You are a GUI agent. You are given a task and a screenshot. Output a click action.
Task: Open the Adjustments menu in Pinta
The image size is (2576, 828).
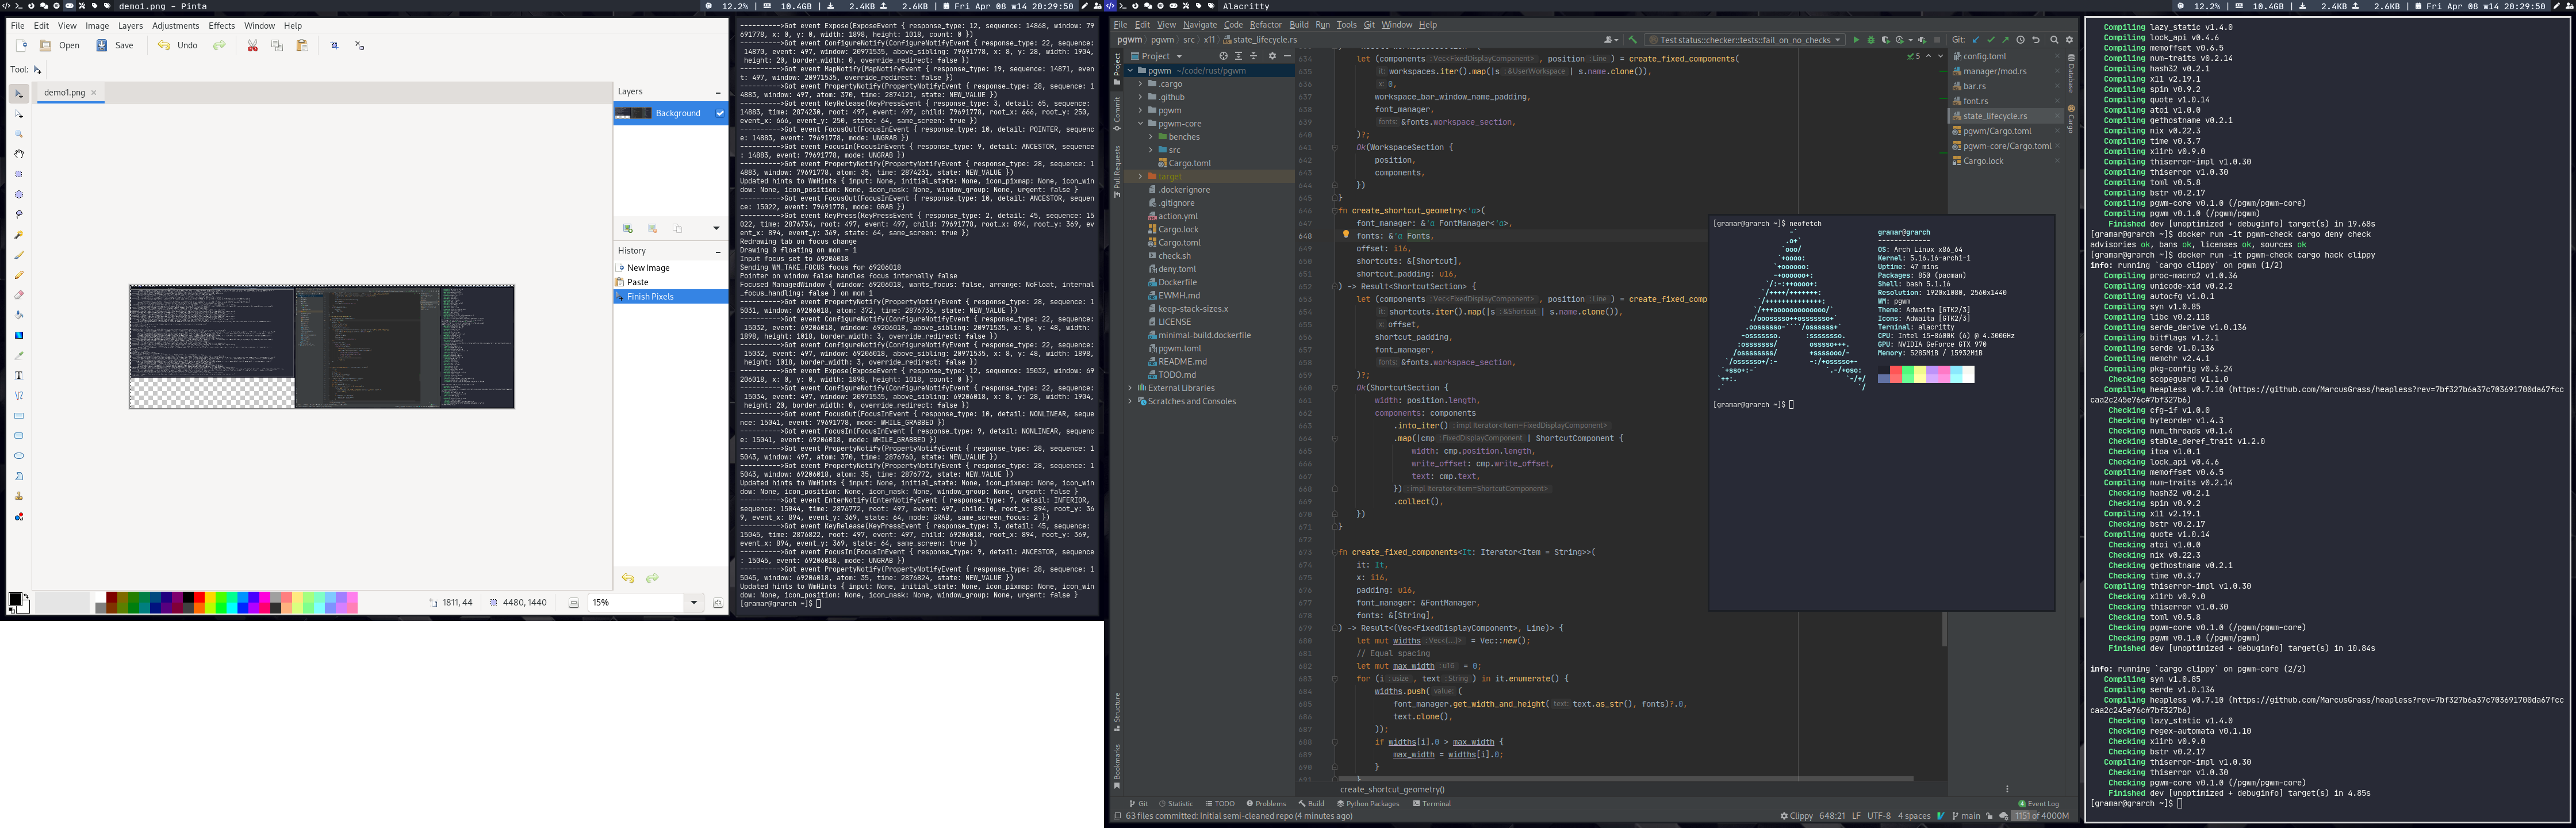pyautogui.click(x=175, y=26)
